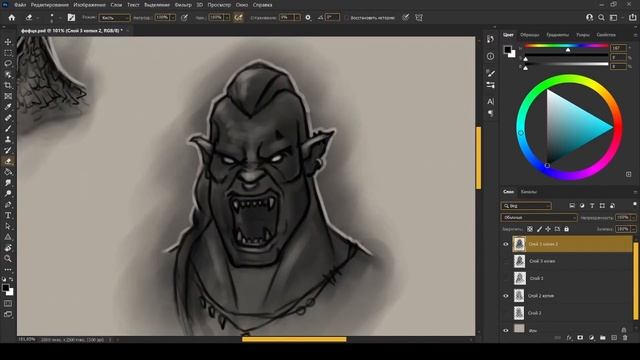Hide the 'Слой 3 копия 2' layer
640x360 pixels.
pos(506,244)
